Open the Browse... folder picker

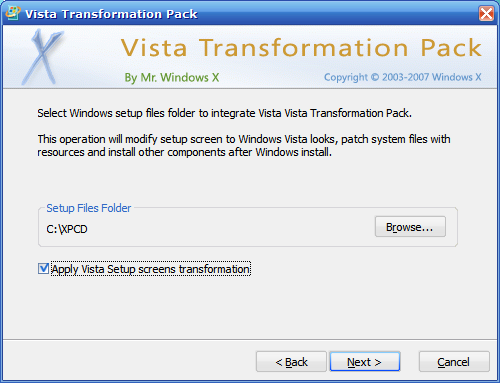[410, 227]
